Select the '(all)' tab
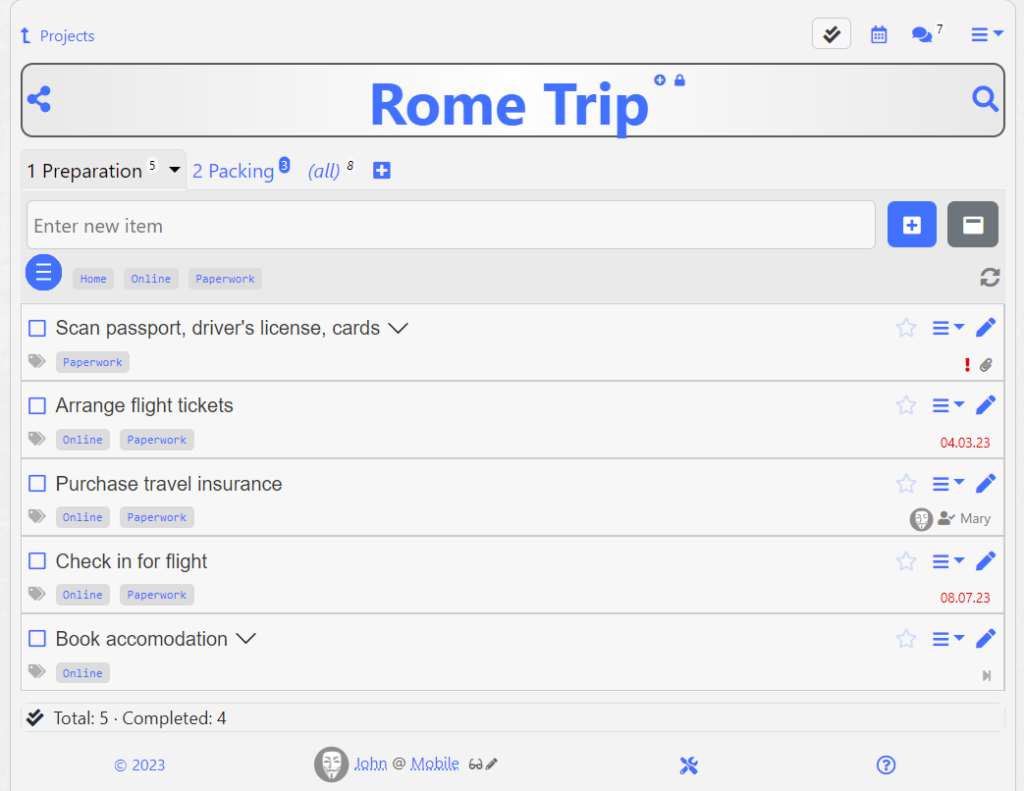This screenshot has width=1024, height=791. click(324, 171)
